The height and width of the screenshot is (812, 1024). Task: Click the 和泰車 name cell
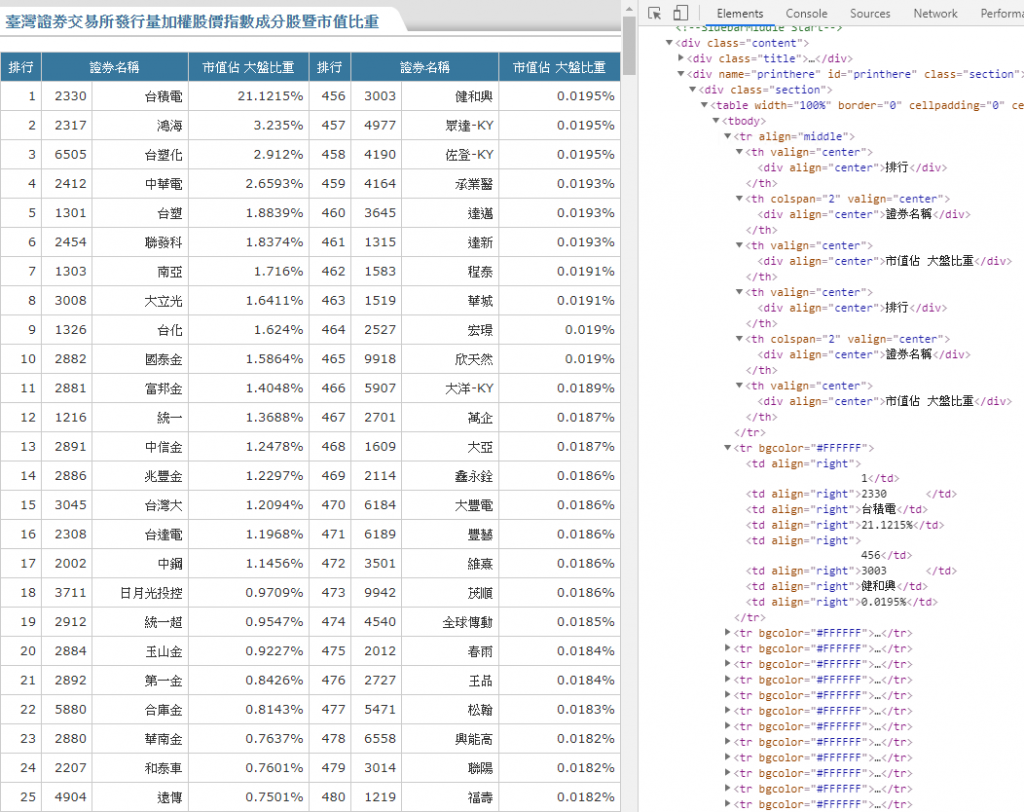(x=140, y=768)
